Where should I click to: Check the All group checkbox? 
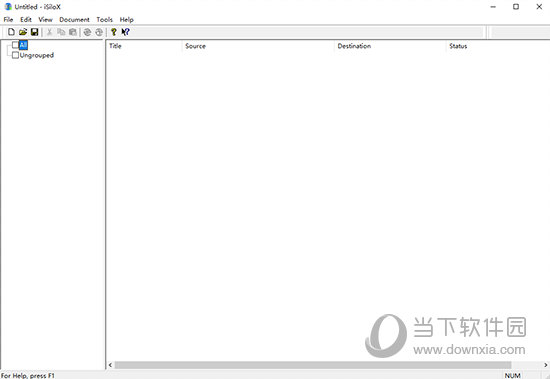point(15,45)
